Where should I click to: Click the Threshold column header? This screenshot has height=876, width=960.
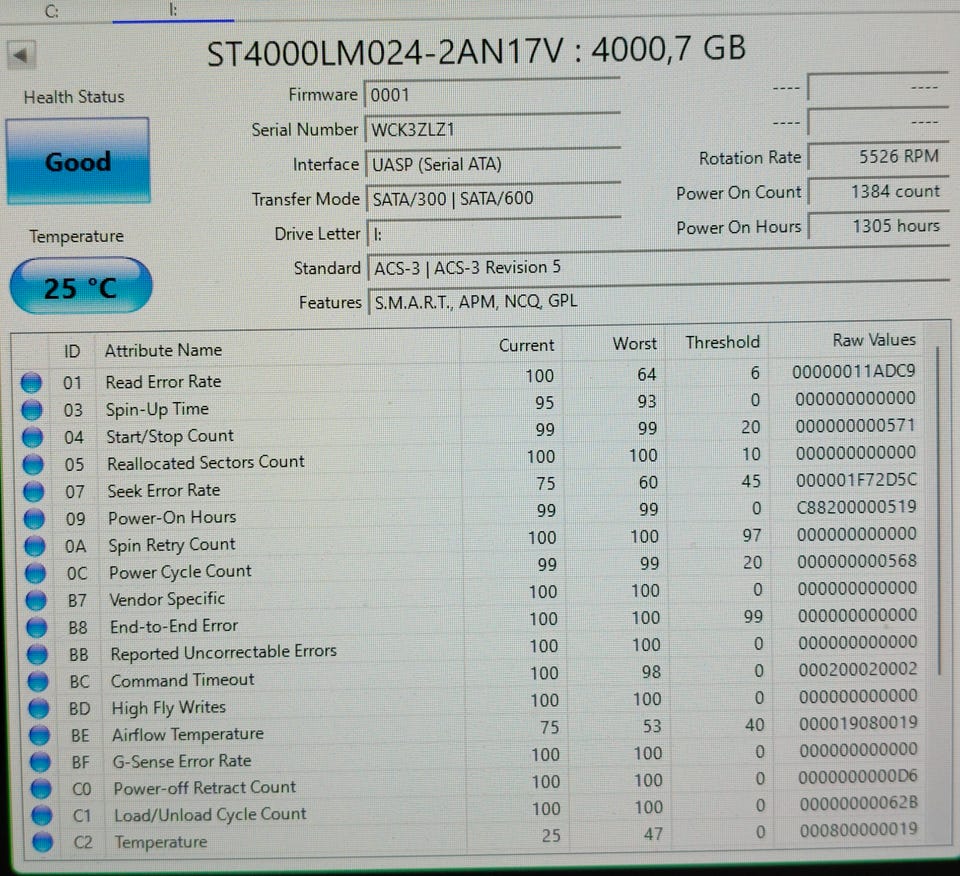tap(722, 342)
